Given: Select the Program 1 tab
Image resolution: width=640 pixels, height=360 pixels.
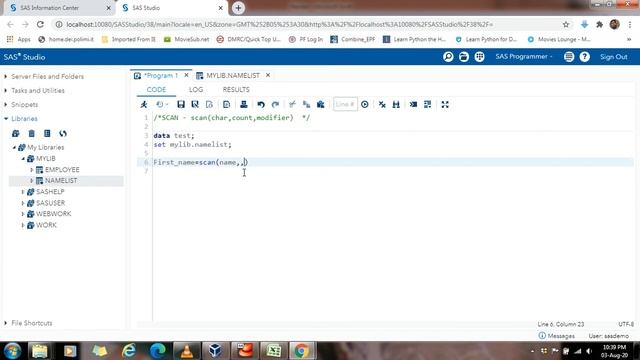Looking at the screenshot, I should click(161, 76).
